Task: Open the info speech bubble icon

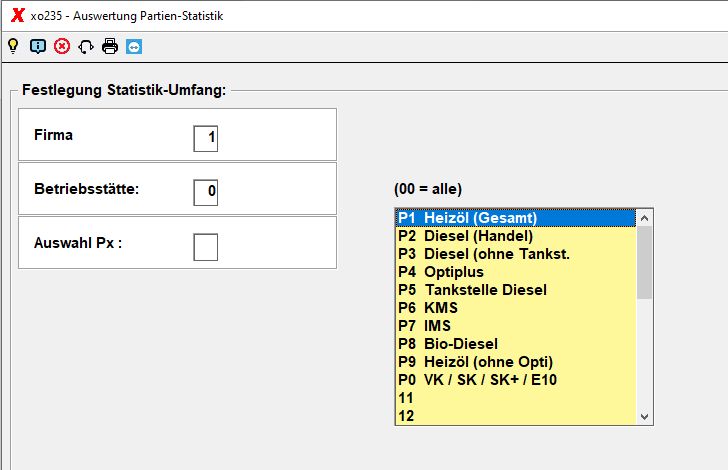Action: (x=38, y=46)
